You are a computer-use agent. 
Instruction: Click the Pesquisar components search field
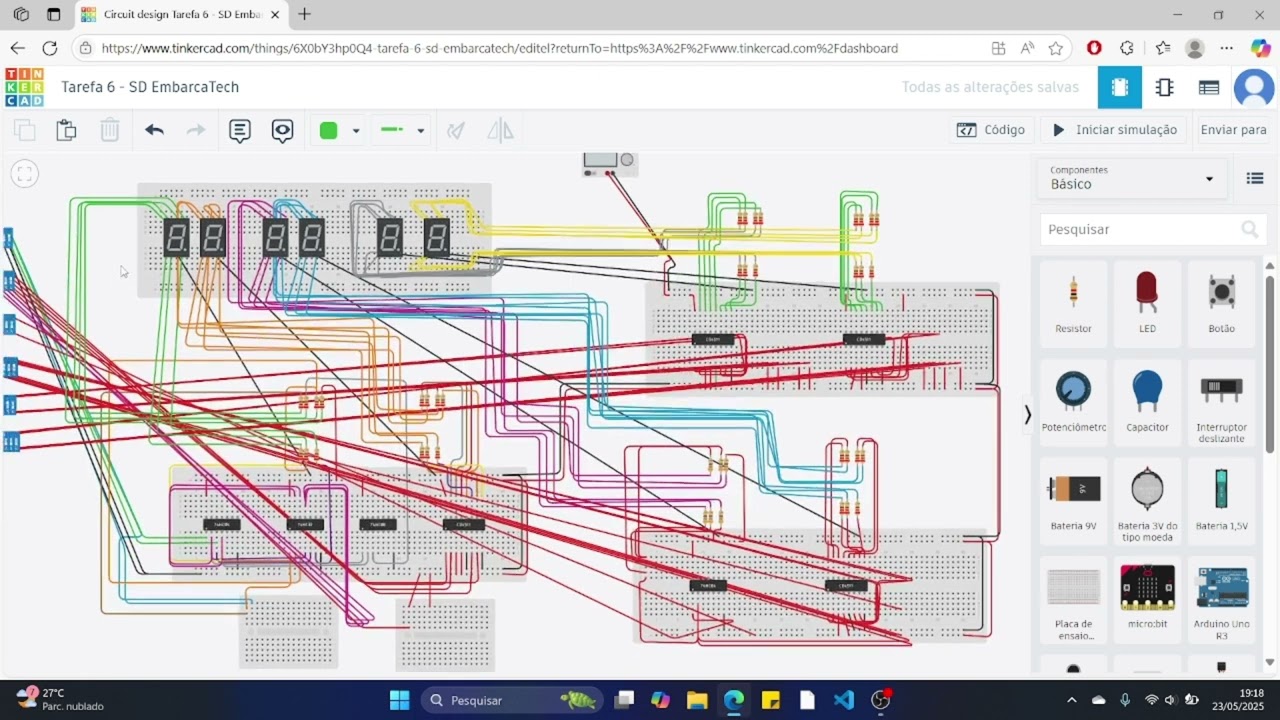coord(1153,229)
